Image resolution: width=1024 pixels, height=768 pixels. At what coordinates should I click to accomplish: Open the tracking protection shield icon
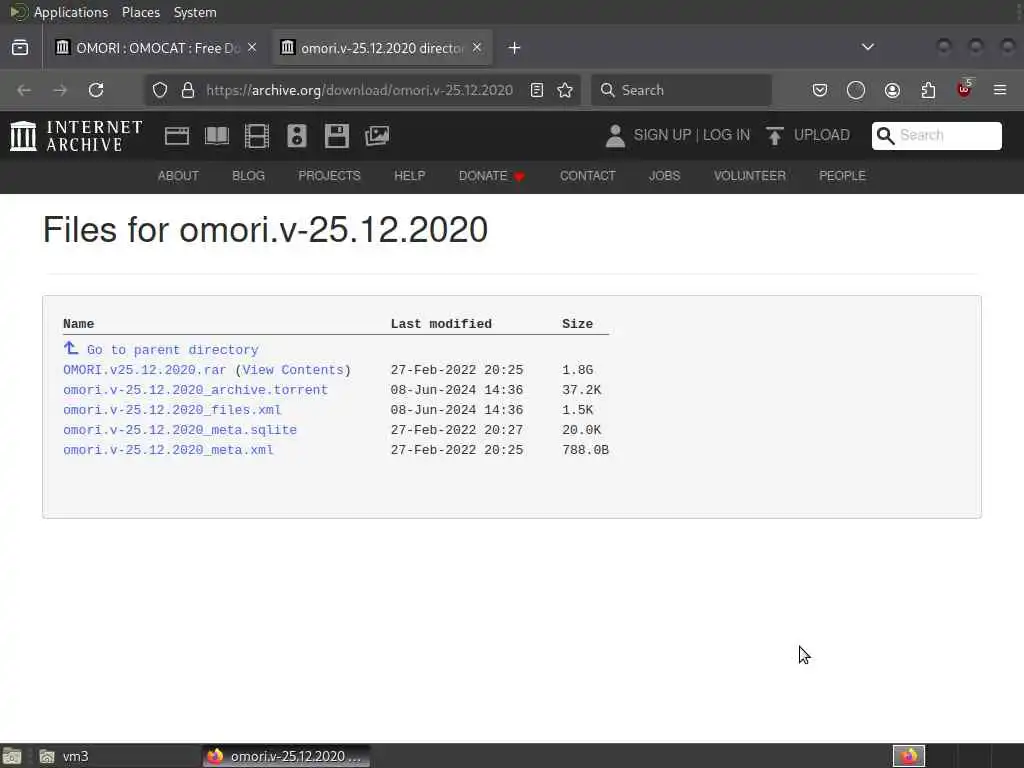pos(160,90)
